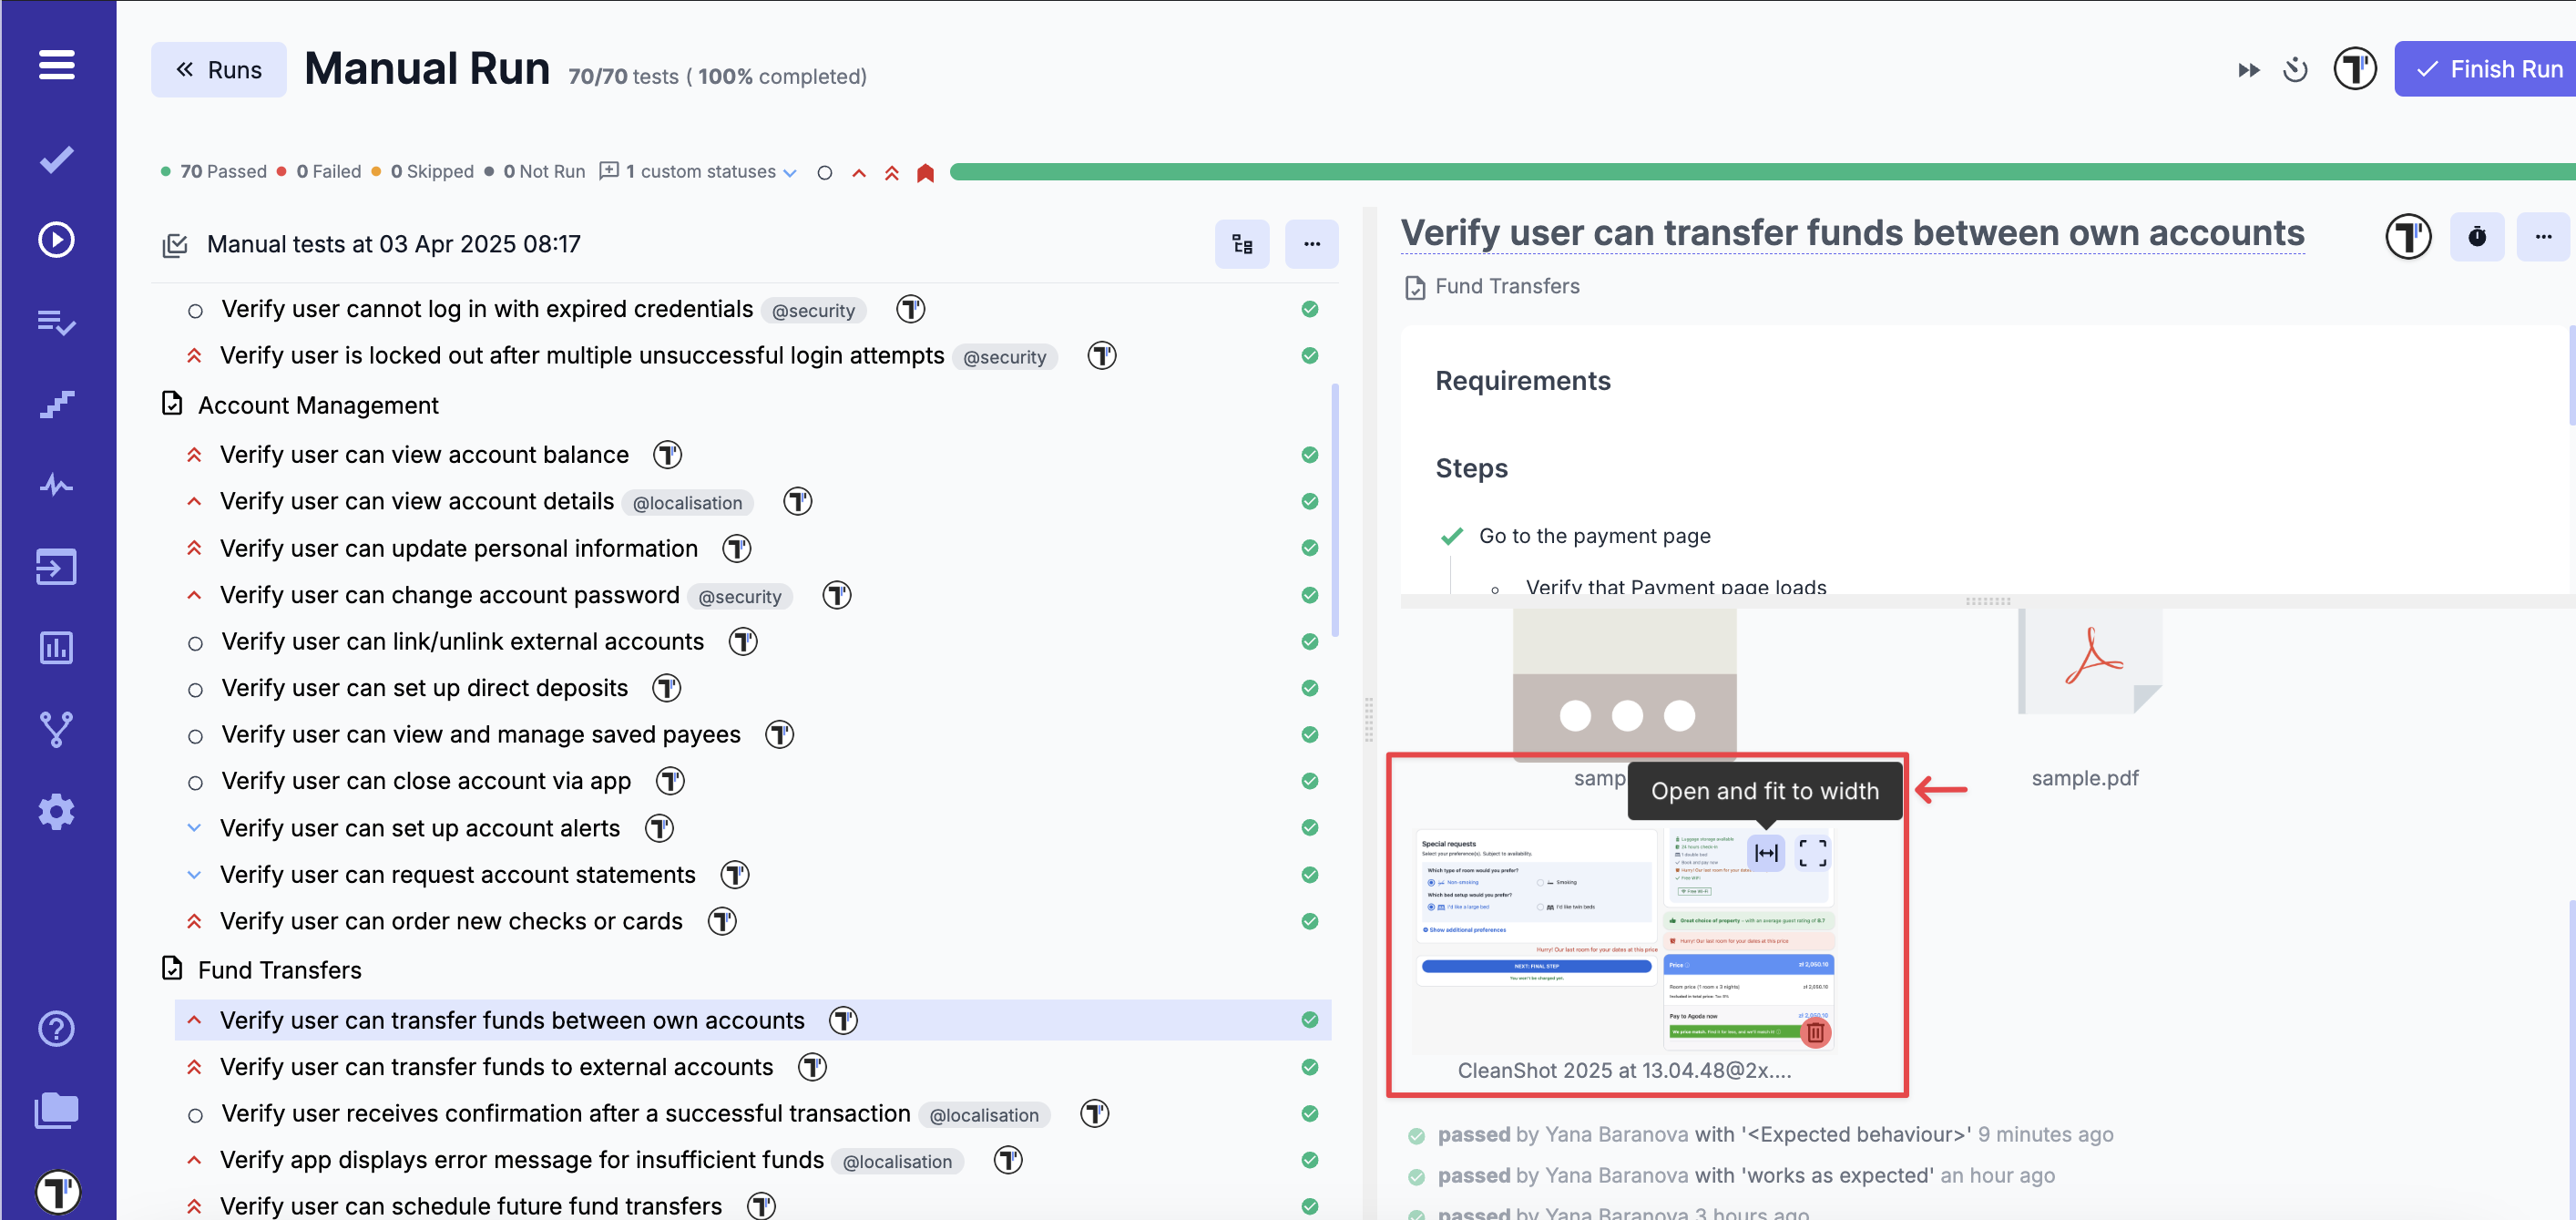Go back with the Runs button
This screenshot has width=2576, height=1220.
pos(219,70)
